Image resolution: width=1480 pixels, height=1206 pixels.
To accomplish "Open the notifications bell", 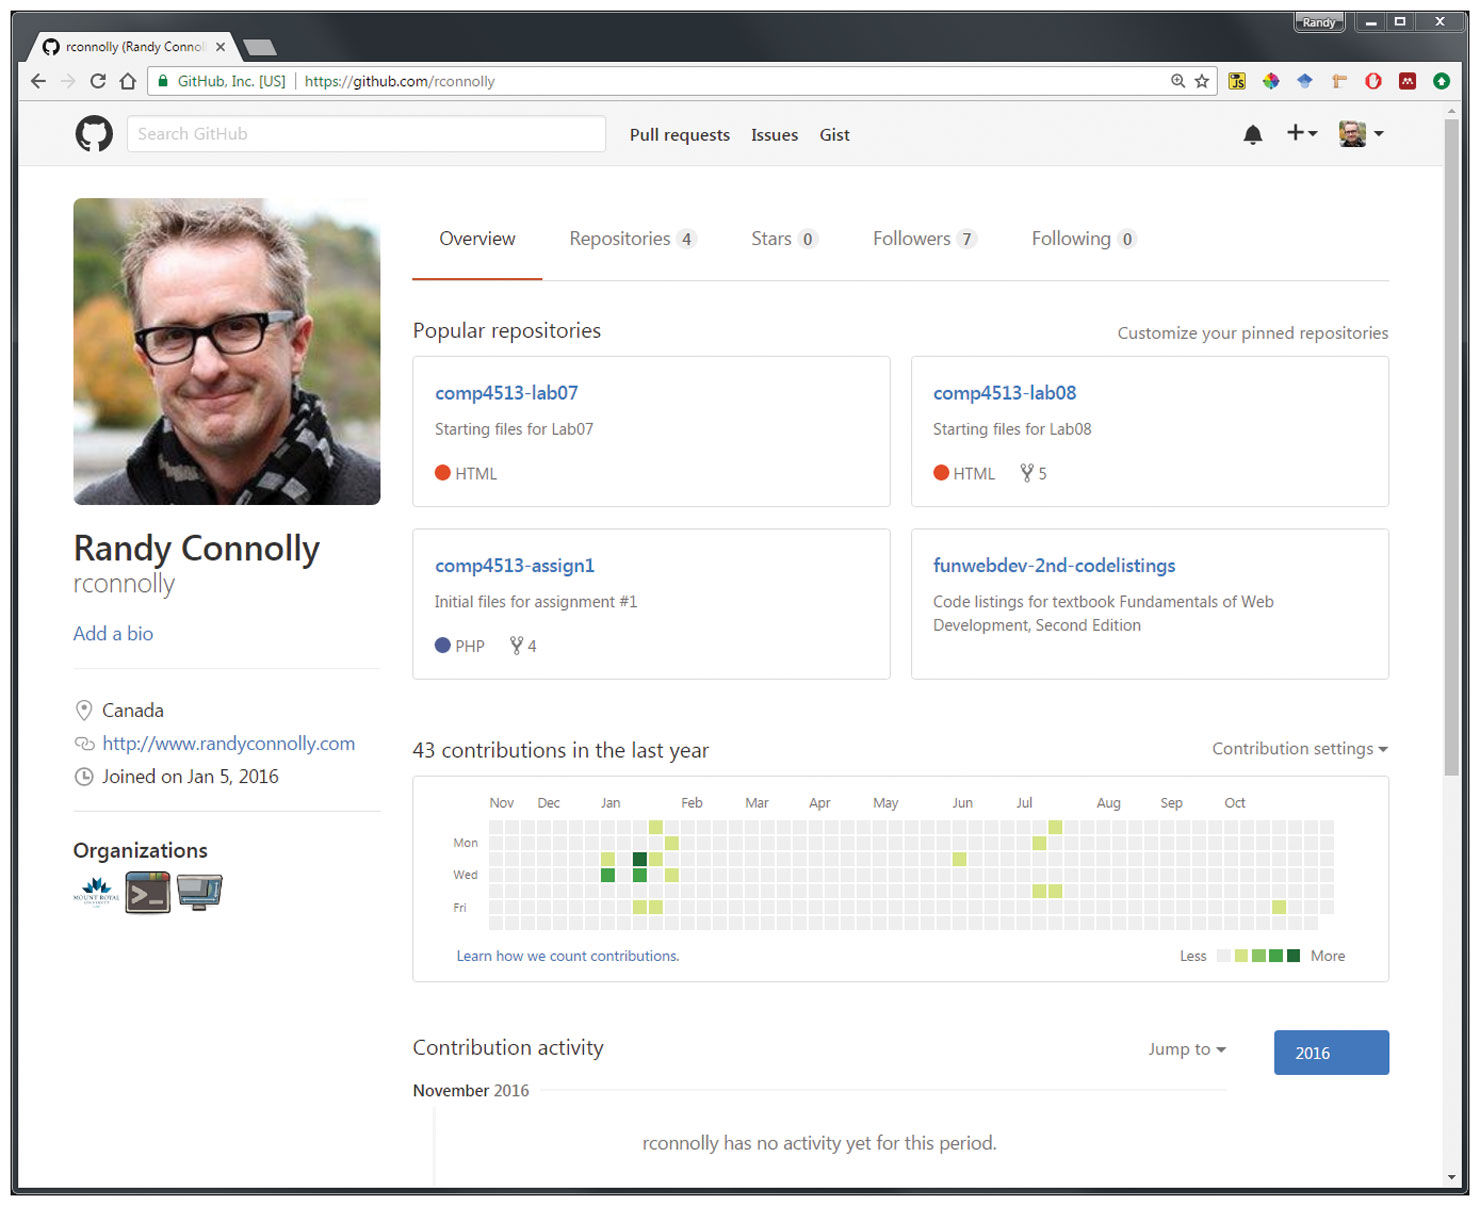I will [1252, 134].
